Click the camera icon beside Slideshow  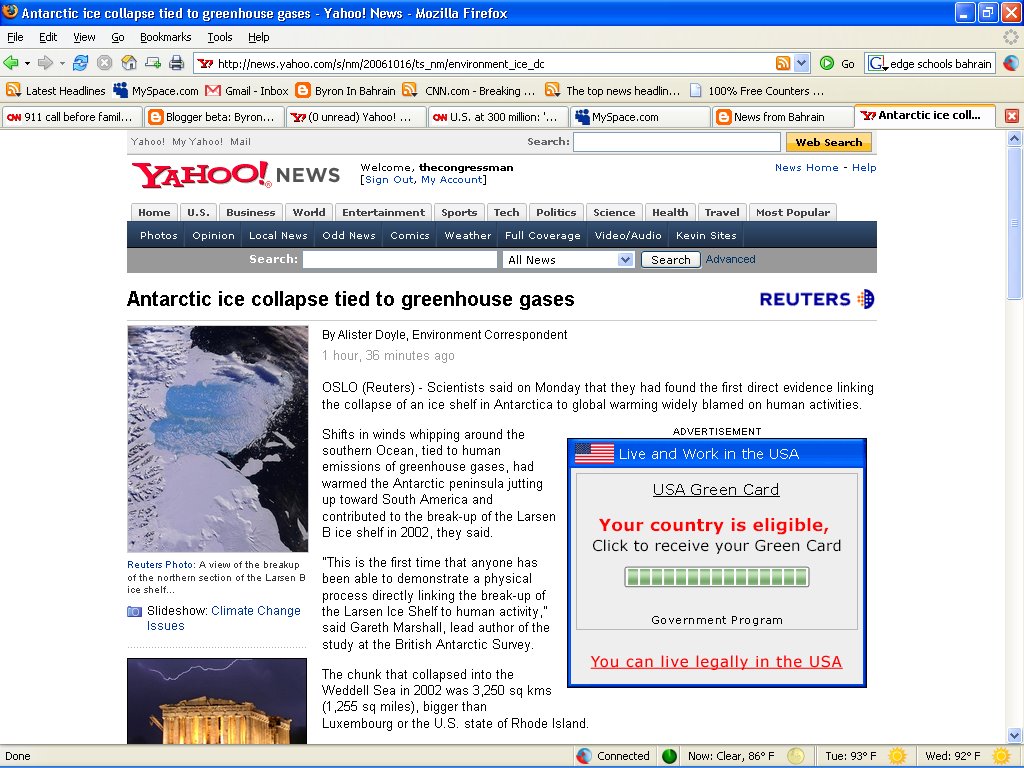[134, 612]
